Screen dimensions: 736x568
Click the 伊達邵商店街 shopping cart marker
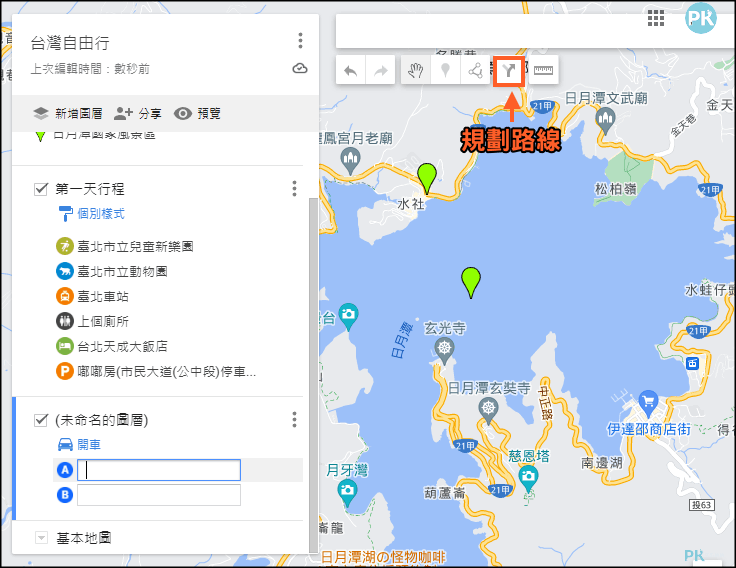coord(649,404)
